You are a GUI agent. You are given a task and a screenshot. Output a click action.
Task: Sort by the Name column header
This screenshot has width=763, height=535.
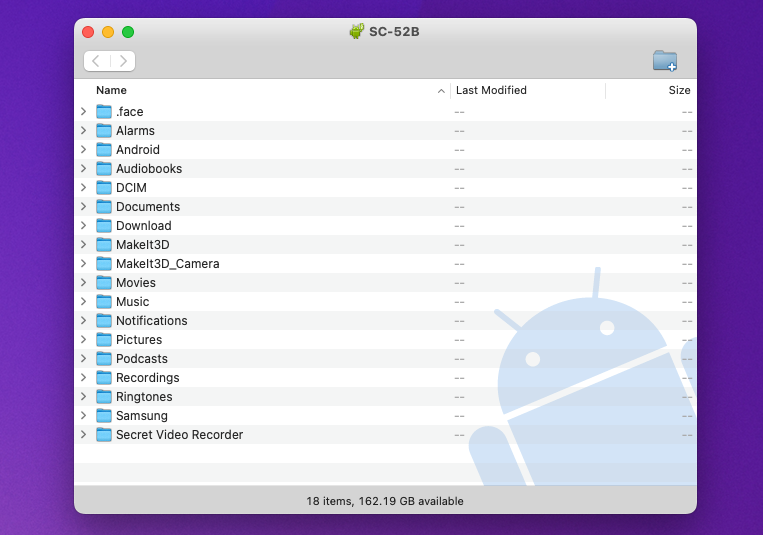click(x=111, y=90)
